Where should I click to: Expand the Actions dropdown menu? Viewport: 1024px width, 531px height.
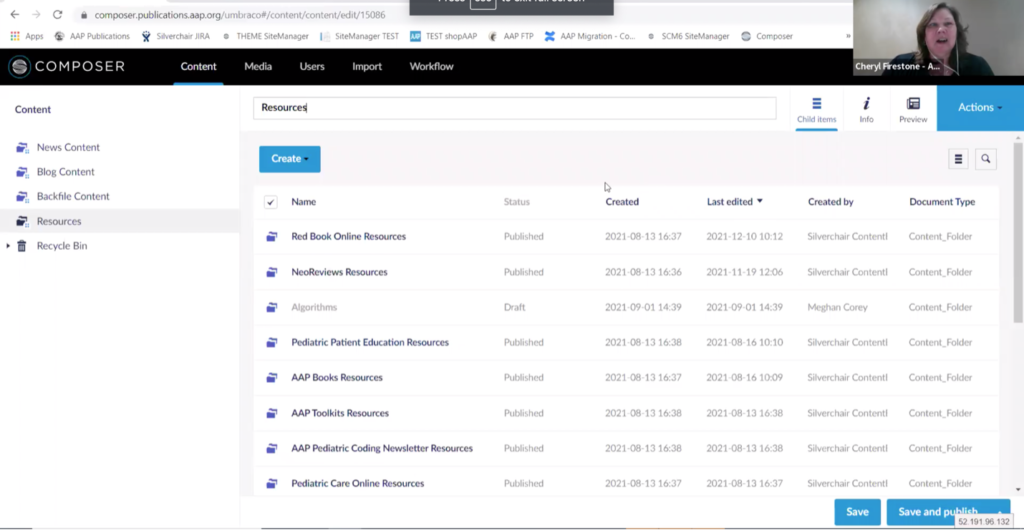[979, 107]
